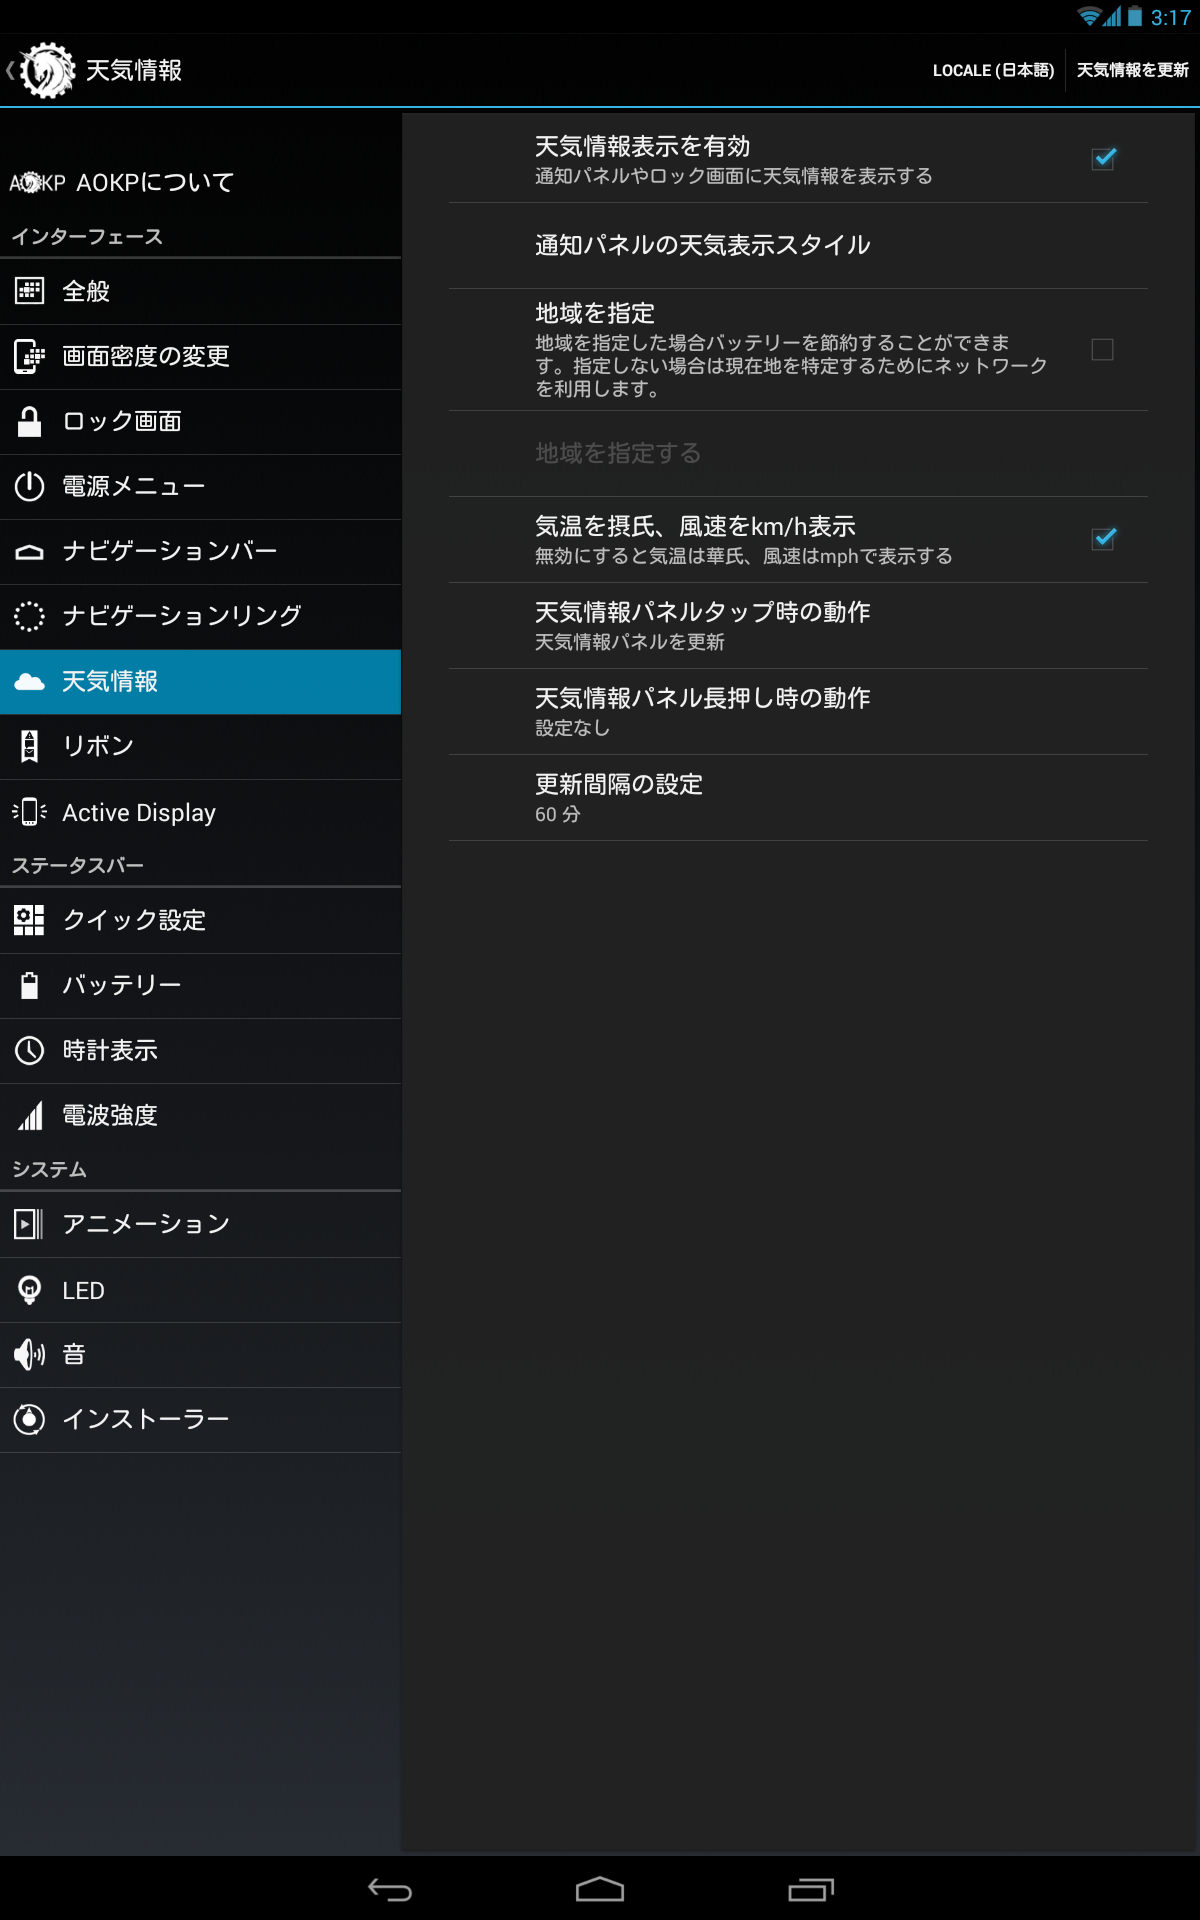Select Active Display in the sidebar

(x=200, y=812)
